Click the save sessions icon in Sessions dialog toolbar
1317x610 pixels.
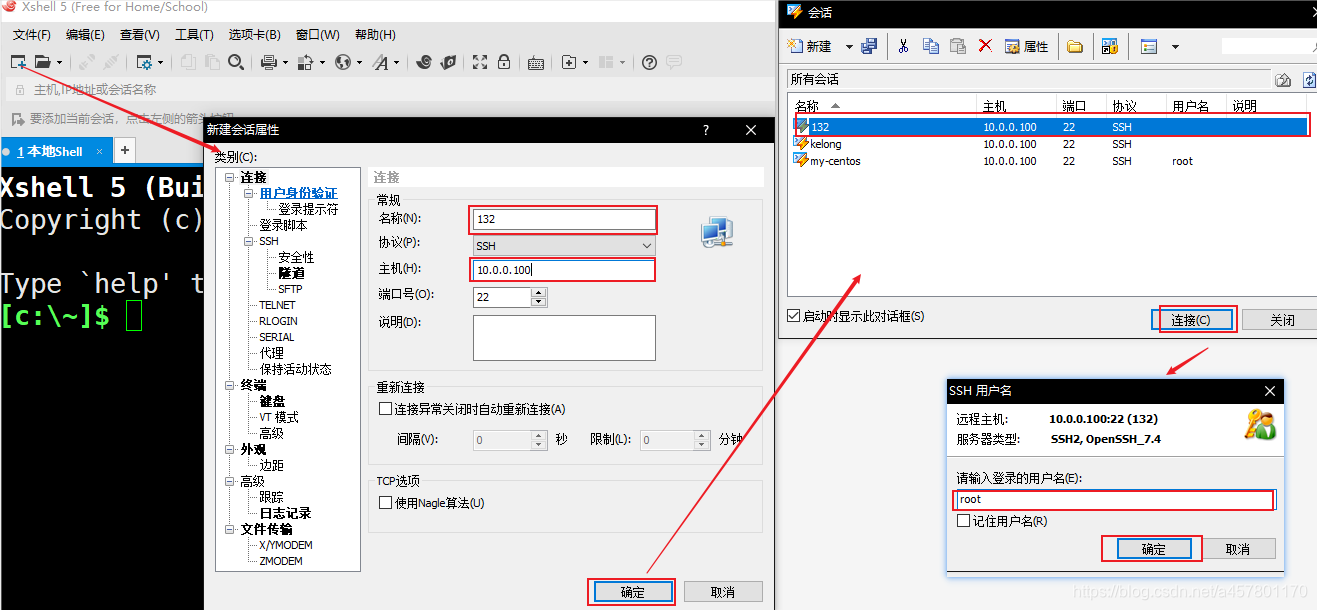pyautogui.click(x=869, y=46)
